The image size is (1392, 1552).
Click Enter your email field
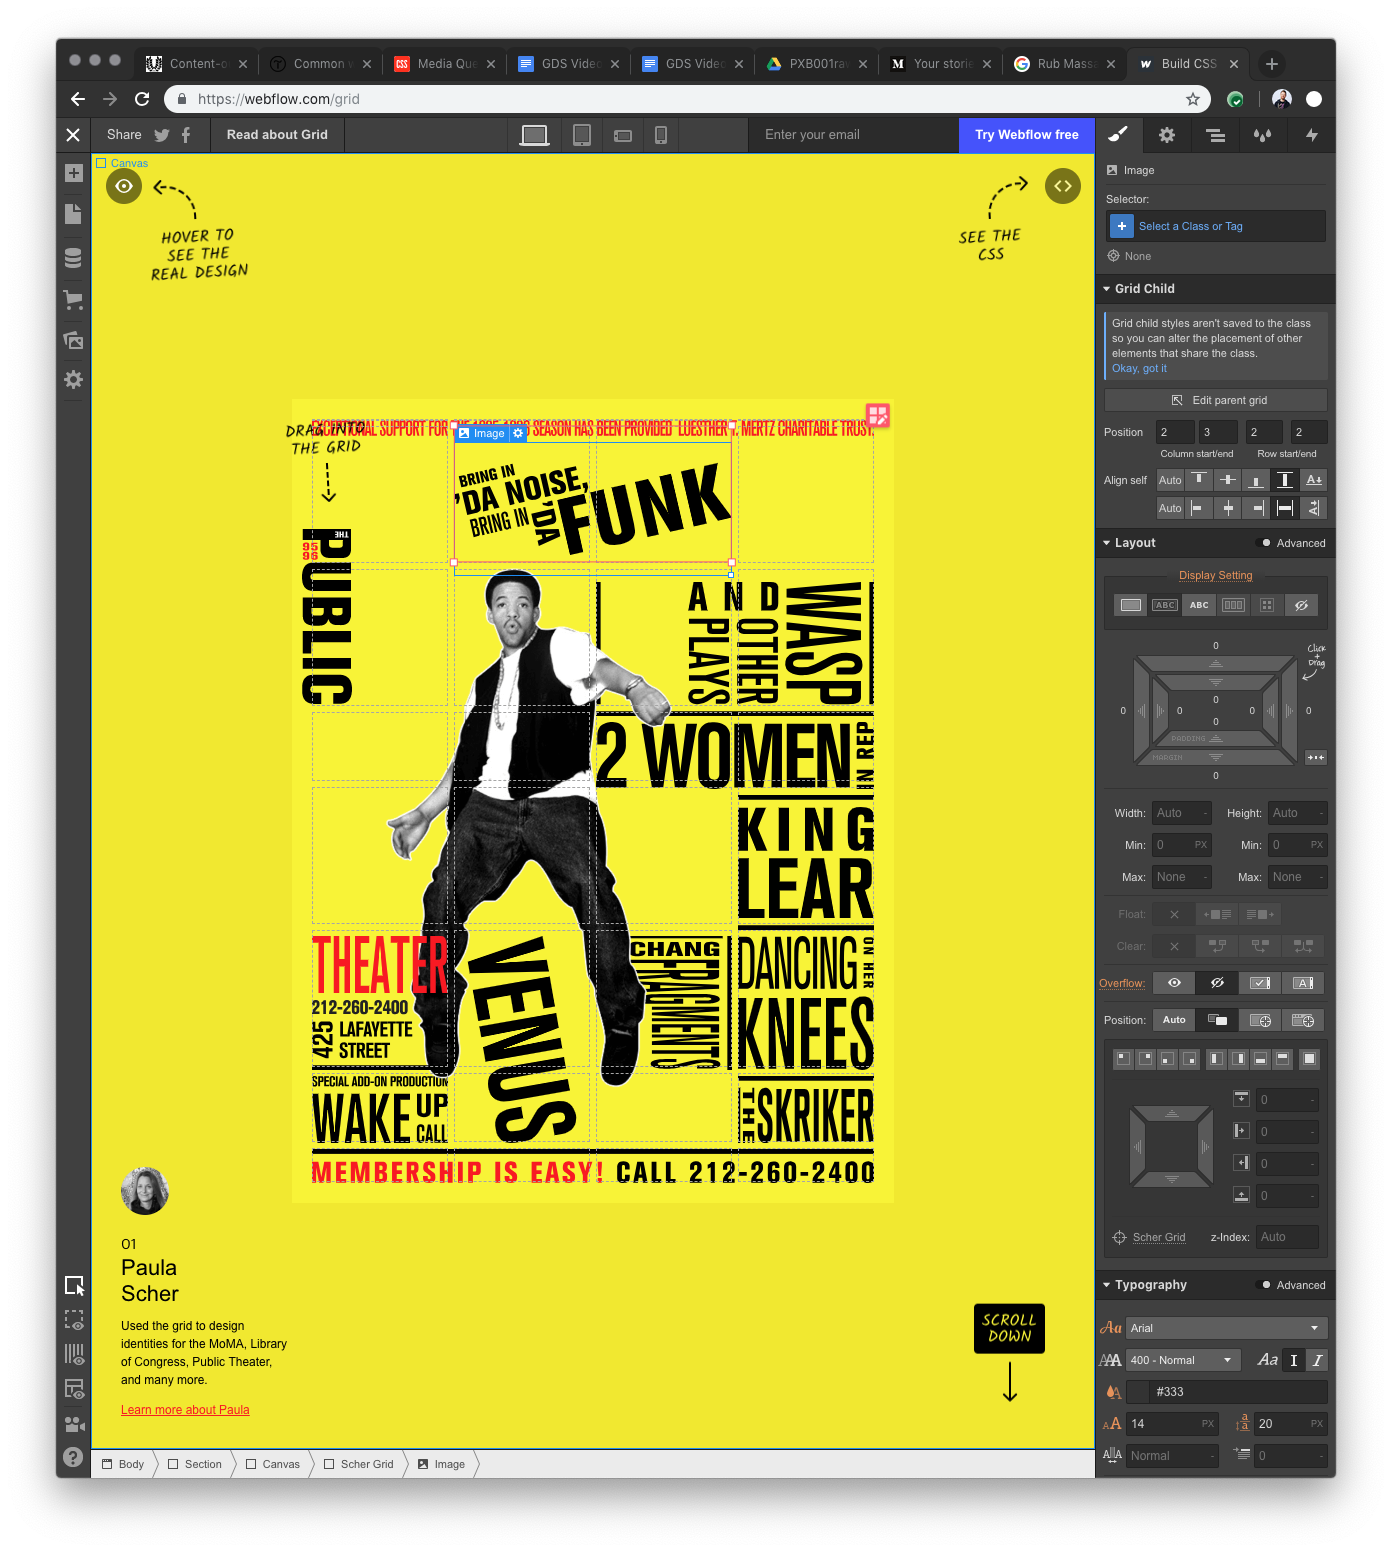(x=853, y=135)
